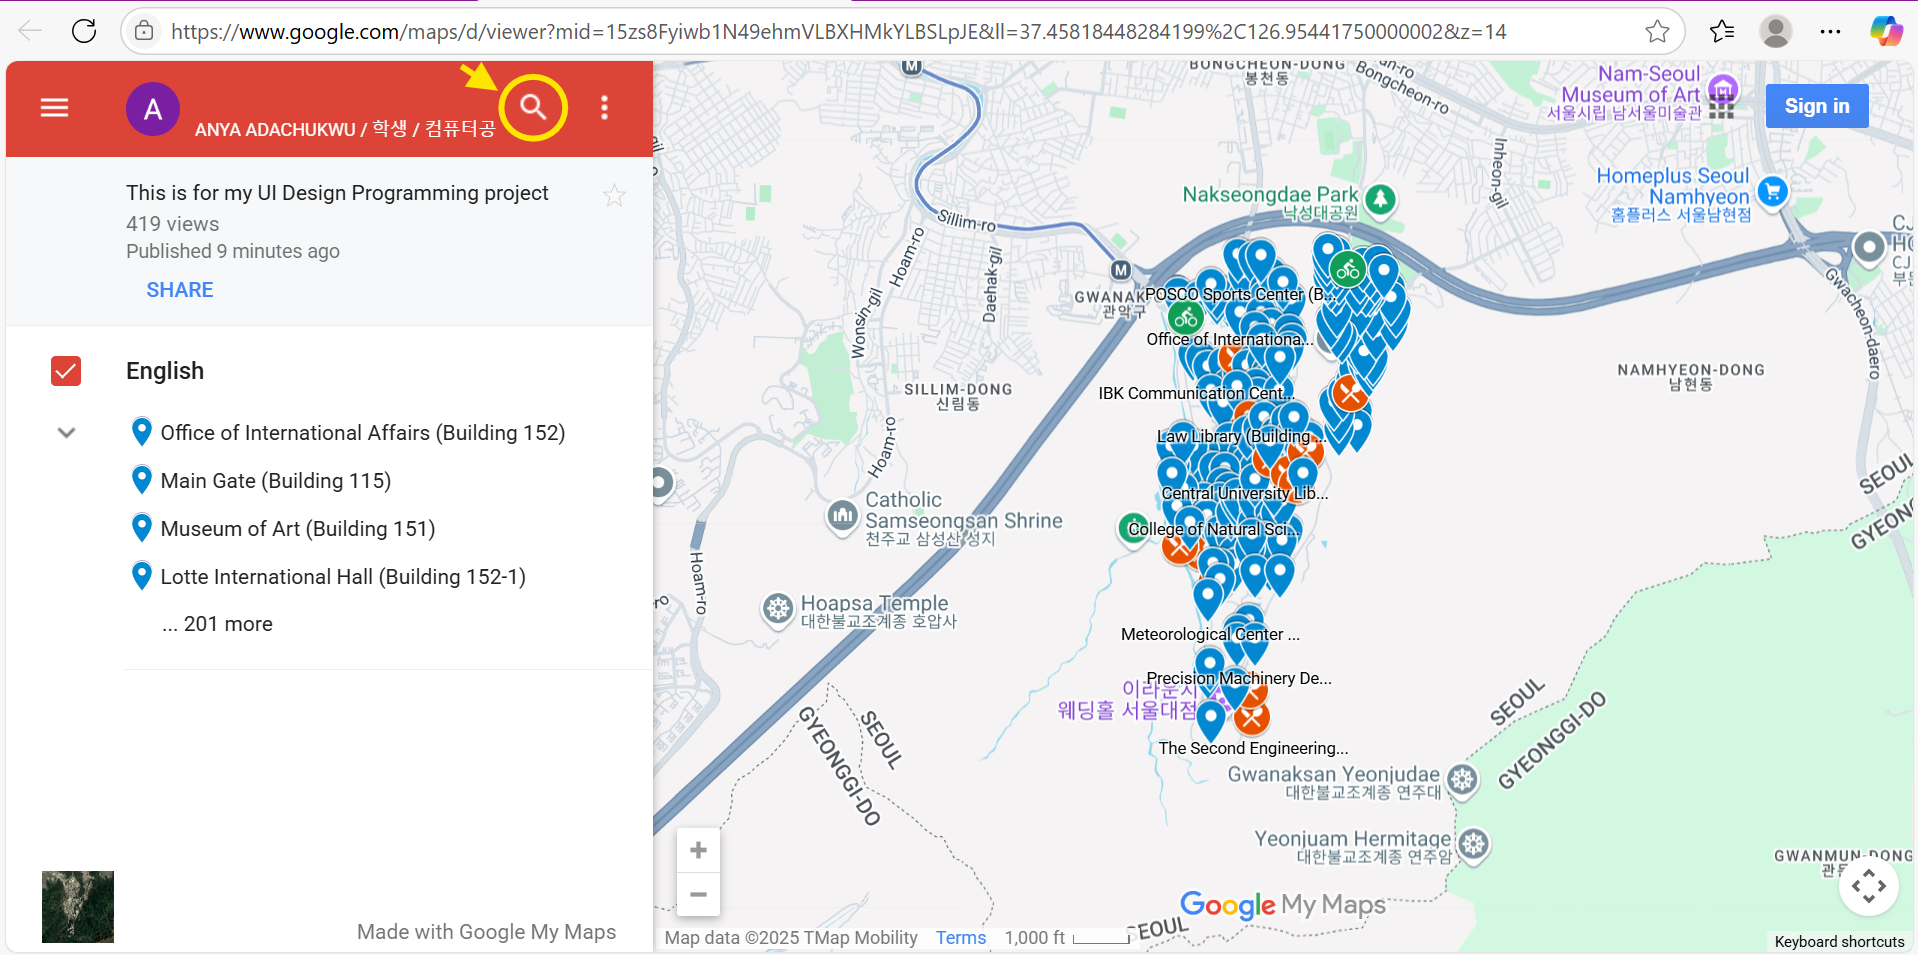
Task: Click the Nakseongdae Park green marker
Action: 1380,199
